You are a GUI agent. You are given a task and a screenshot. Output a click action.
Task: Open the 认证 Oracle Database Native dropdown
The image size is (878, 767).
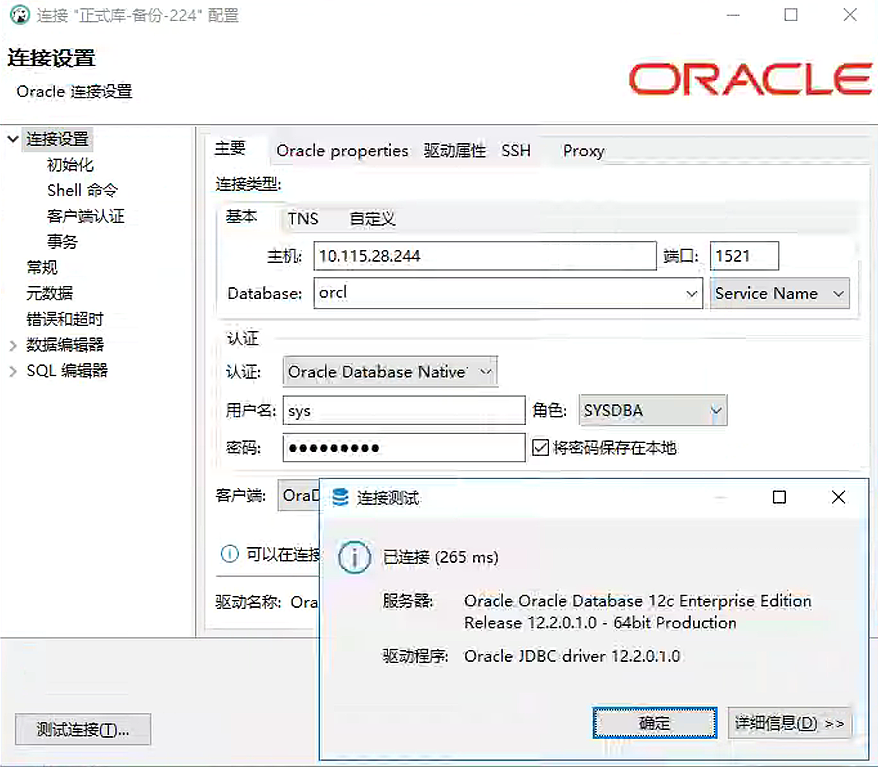(x=390, y=372)
